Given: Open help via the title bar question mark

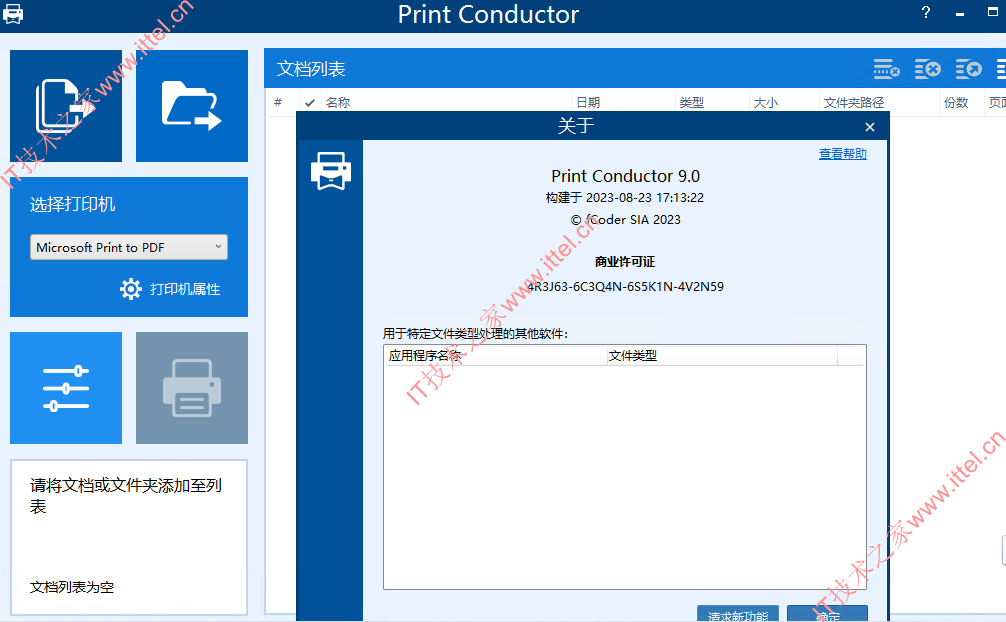Looking at the screenshot, I should (x=926, y=12).
